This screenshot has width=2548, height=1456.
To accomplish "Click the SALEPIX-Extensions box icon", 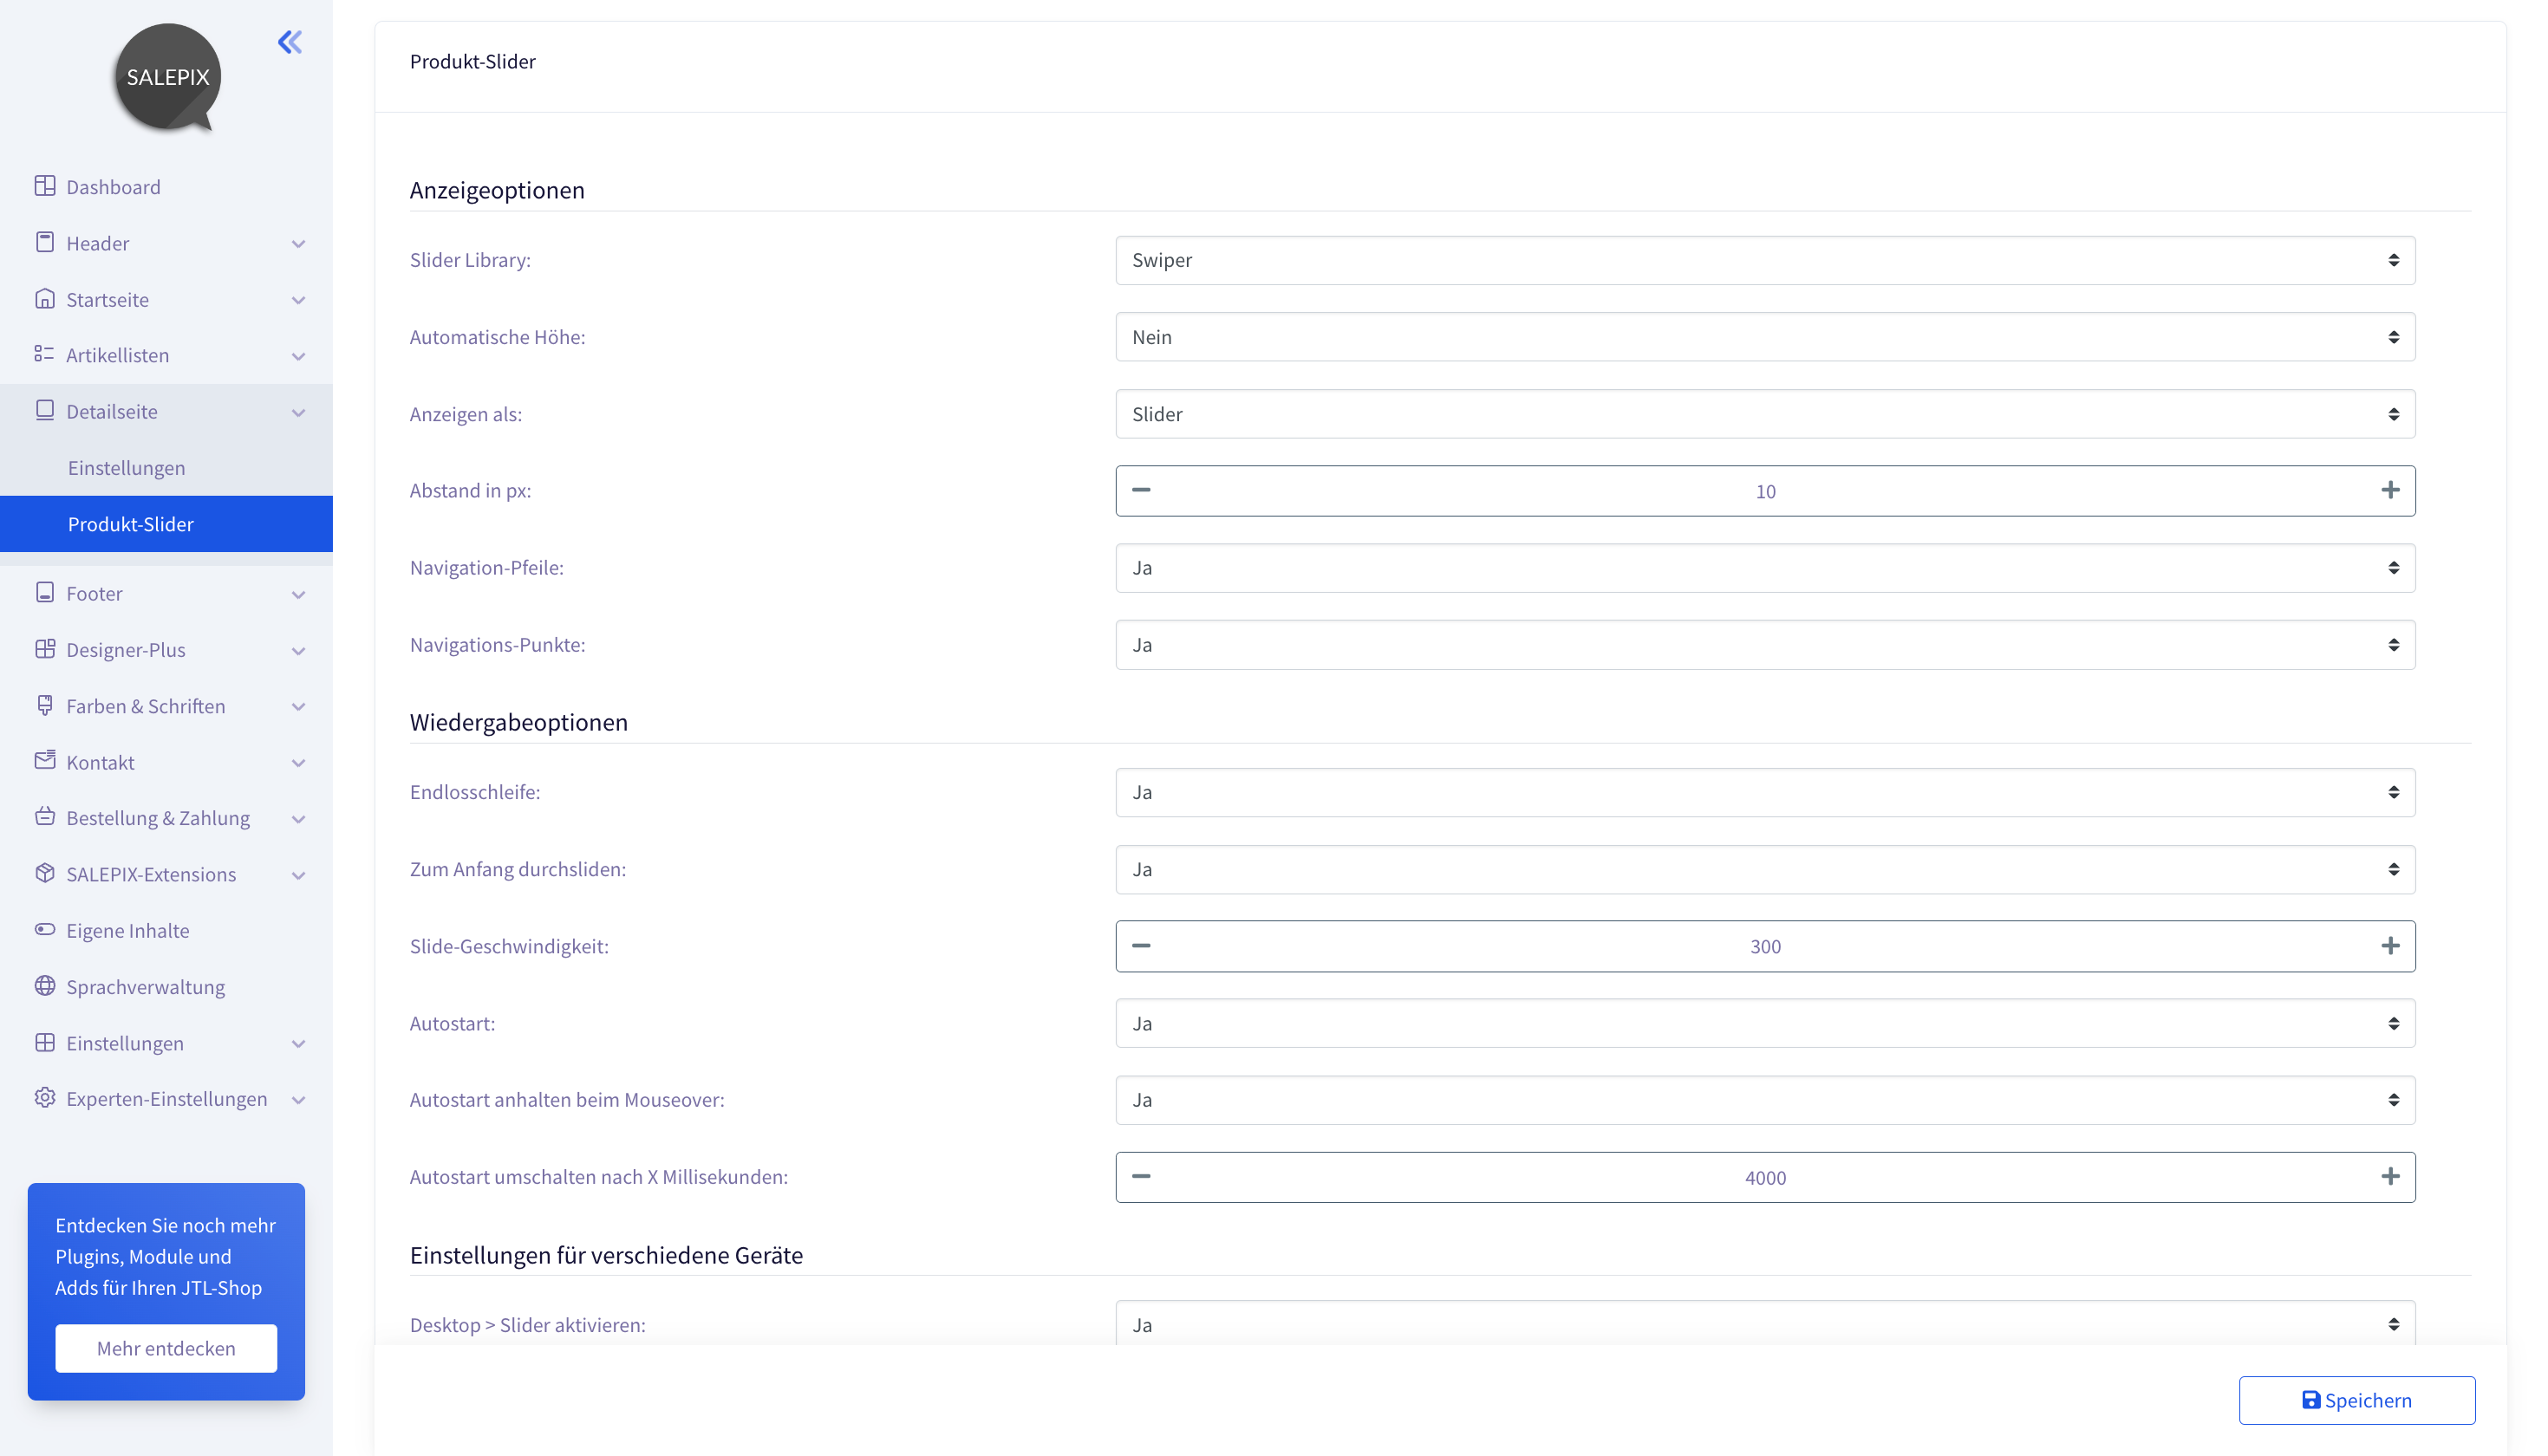I will click(x=45, y=873).
